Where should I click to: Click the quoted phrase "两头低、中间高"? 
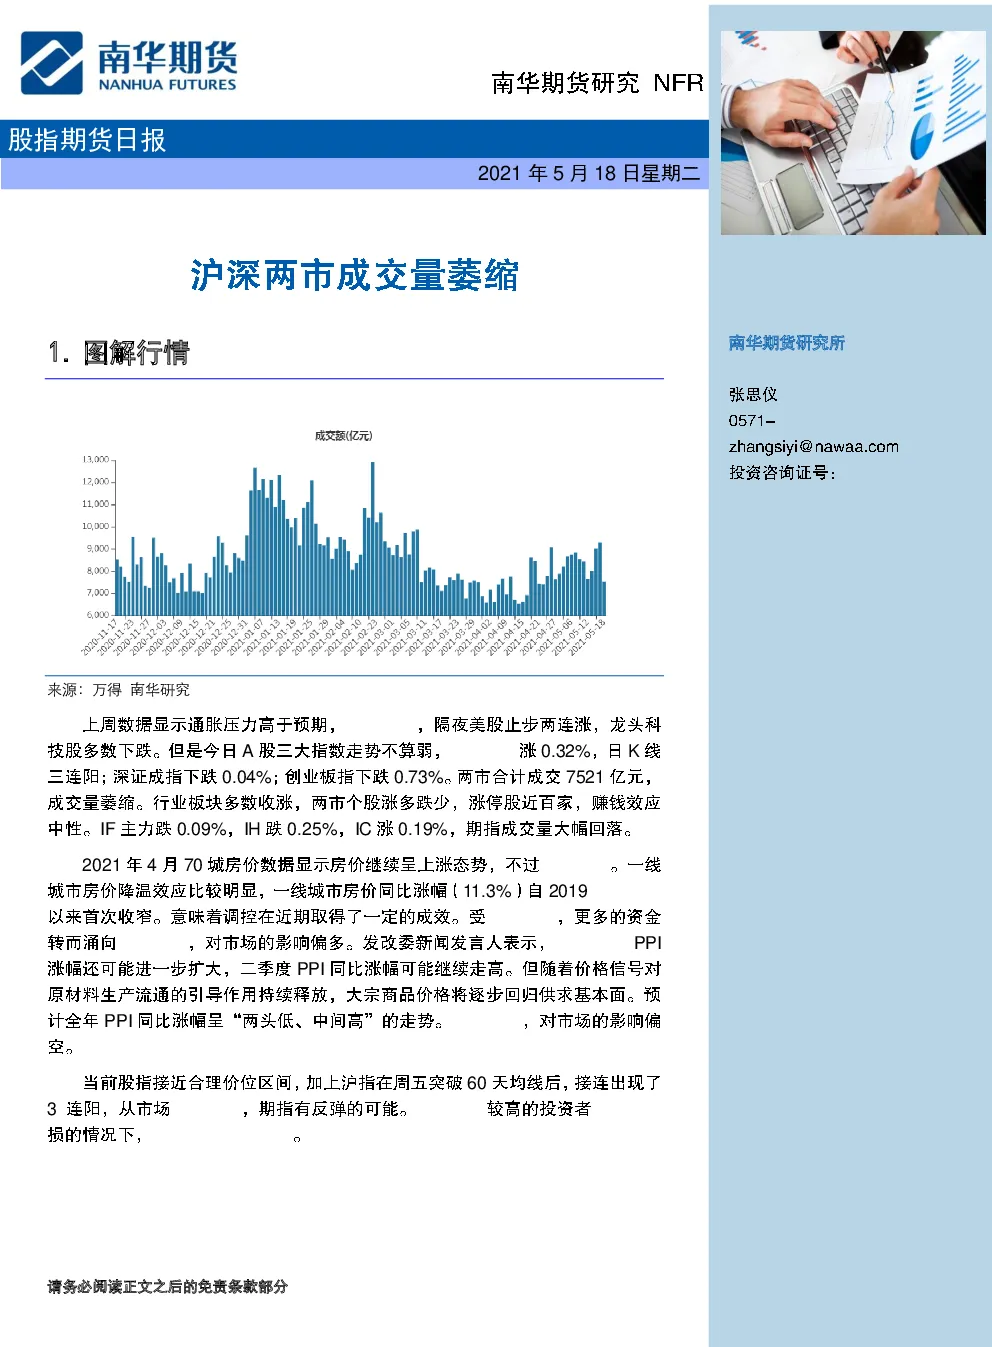click(302, 1021)
